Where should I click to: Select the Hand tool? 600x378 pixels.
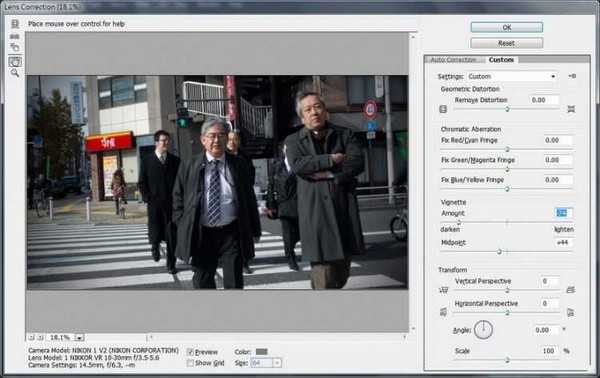click(15, 62)
